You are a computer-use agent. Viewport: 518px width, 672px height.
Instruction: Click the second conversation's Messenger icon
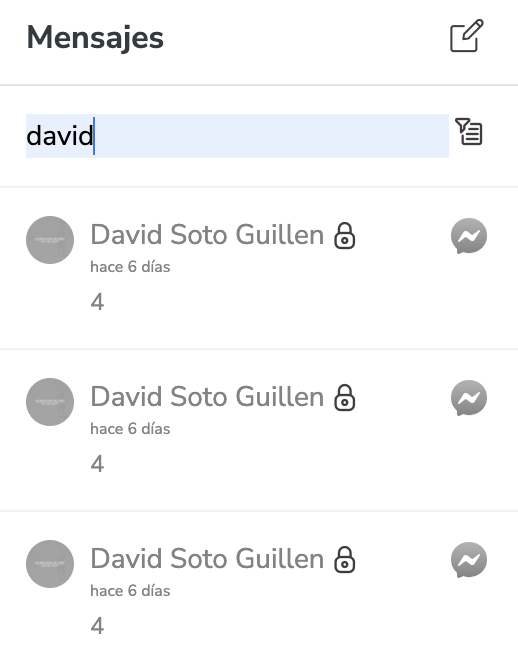[469, 398]
